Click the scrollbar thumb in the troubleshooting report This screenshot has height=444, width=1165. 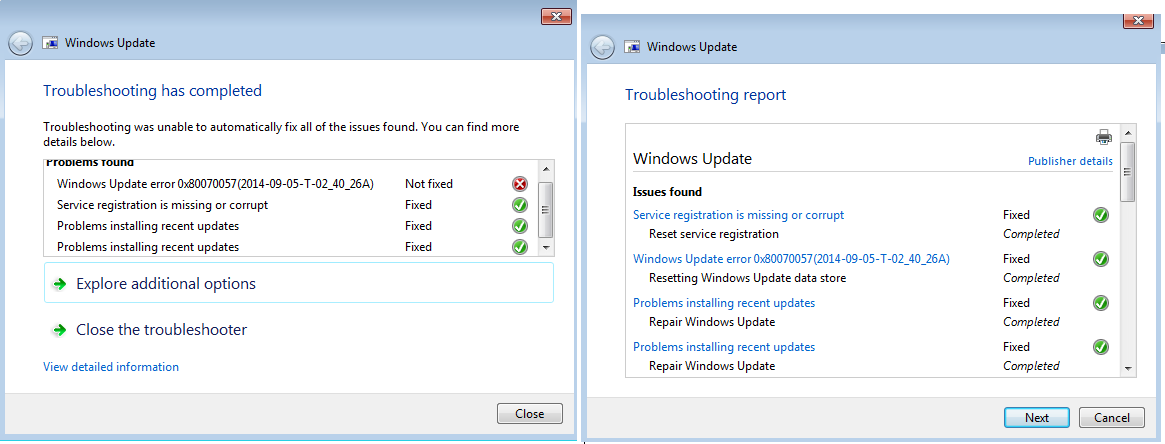[1128, 172]
